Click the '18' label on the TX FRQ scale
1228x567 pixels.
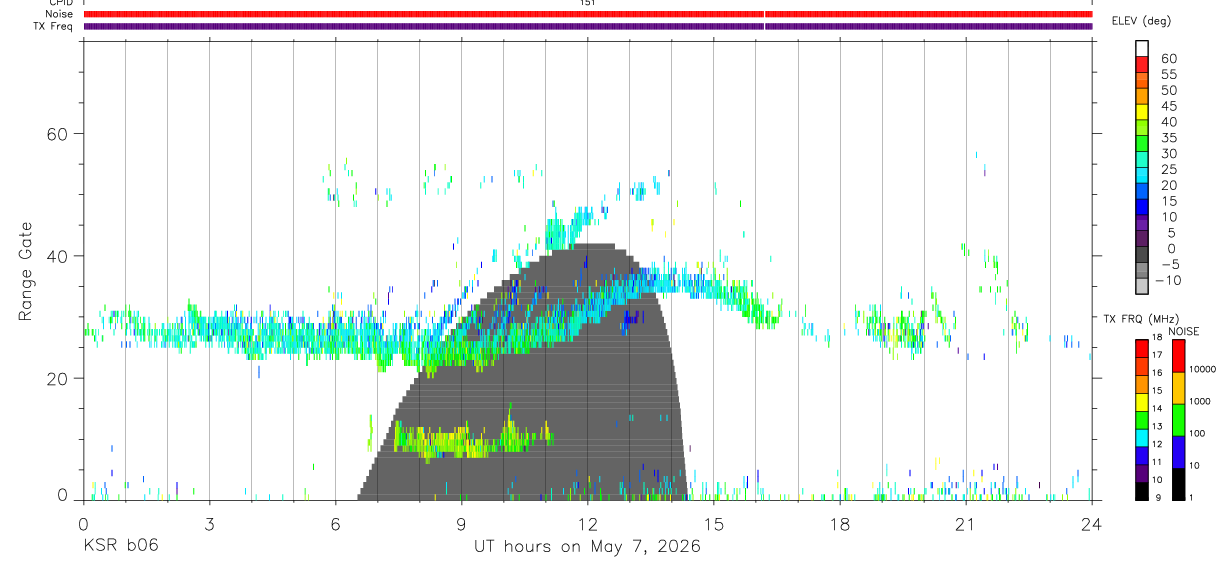[x=1157, y=337]
